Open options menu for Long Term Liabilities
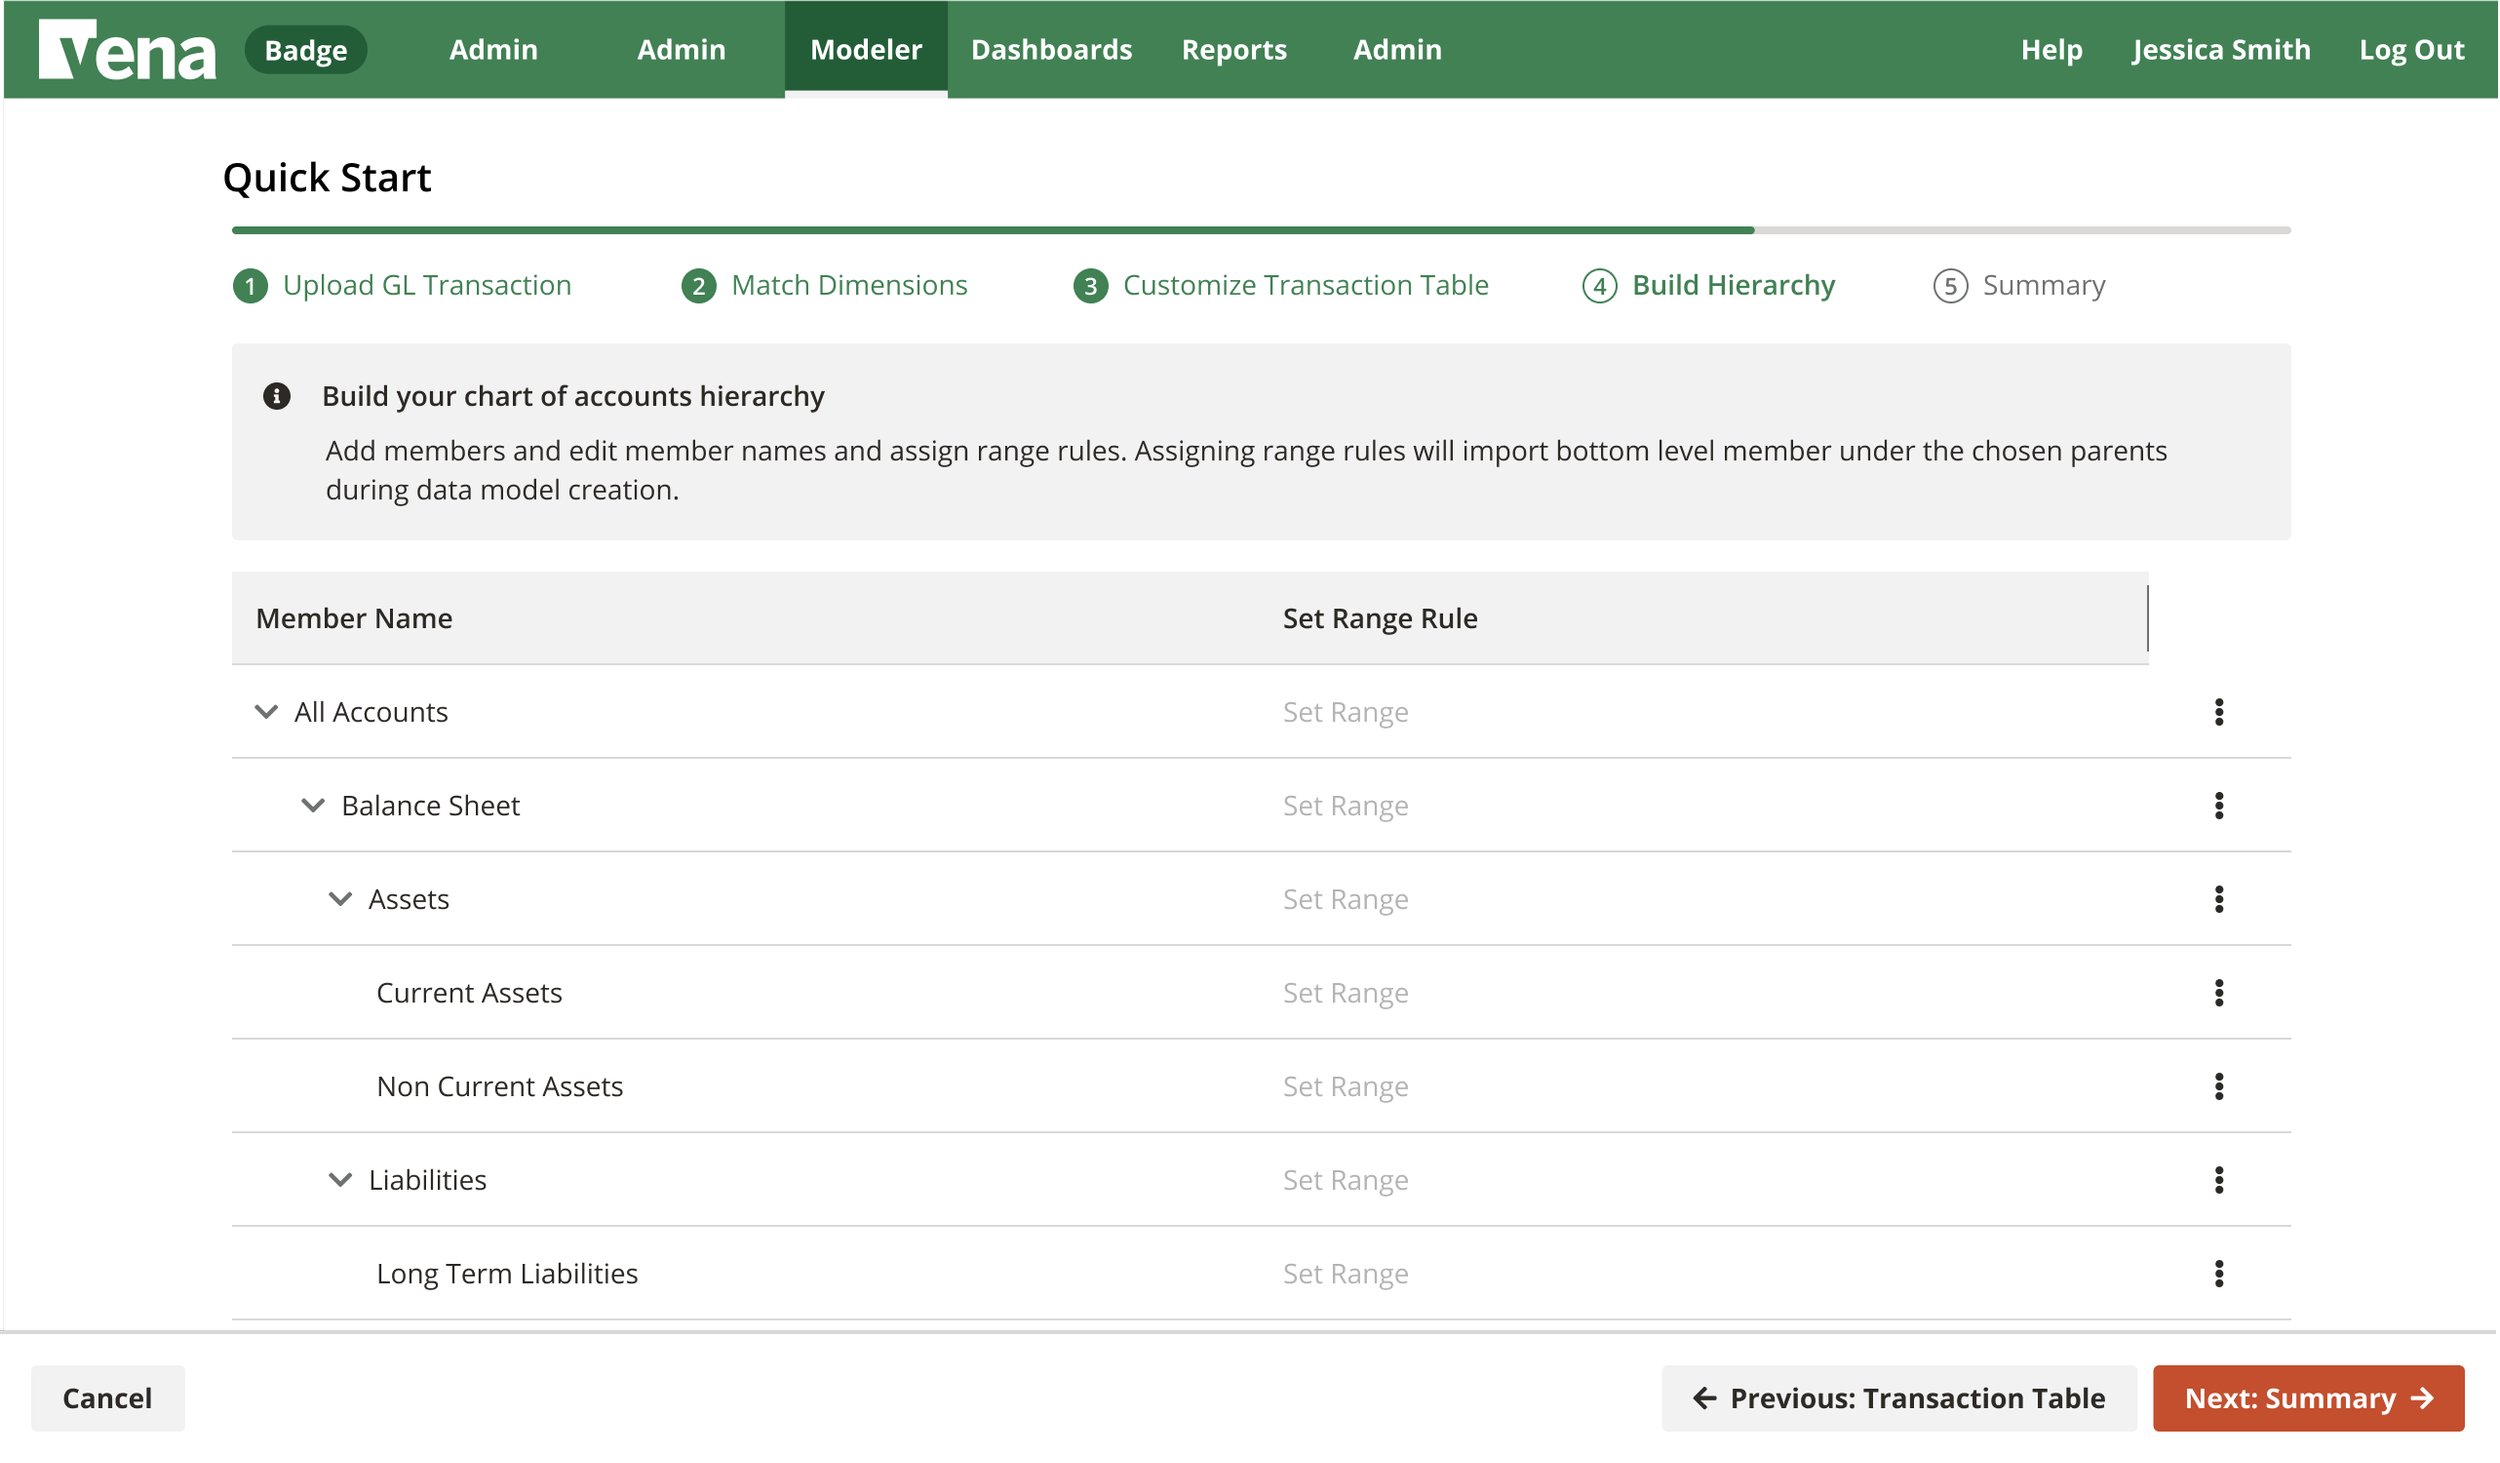The width and height of the screenshot is (2500, 1463). click(x=2221, y=1272)
